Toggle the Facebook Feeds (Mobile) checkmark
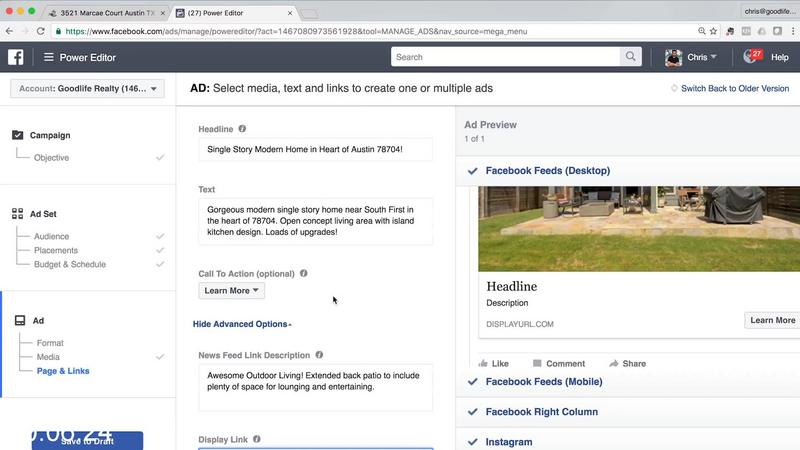Image resolution: width=800 pixels, height=450 pixels. pyautogui.click(x=472, y=381)
